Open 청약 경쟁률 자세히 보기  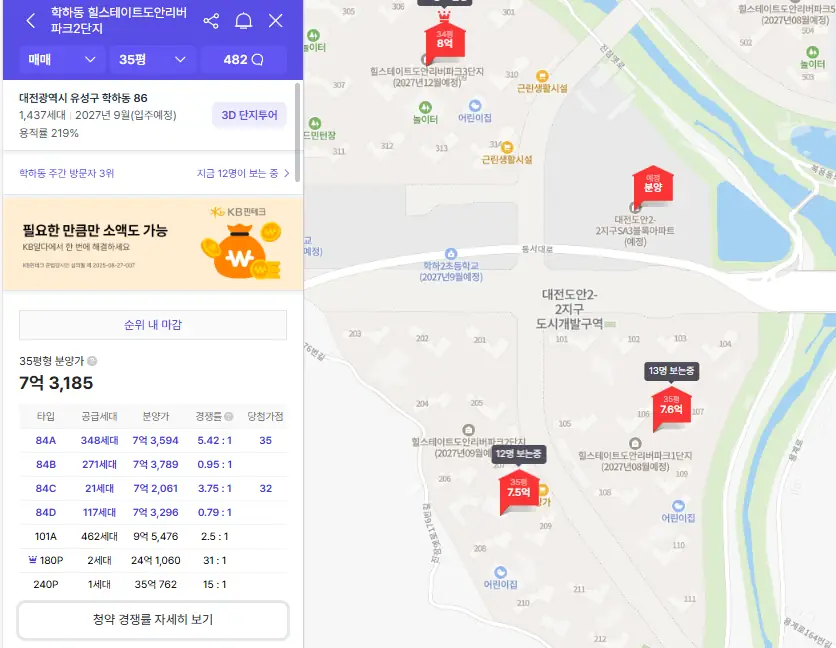pyautogui.click(x=152, y=620)
